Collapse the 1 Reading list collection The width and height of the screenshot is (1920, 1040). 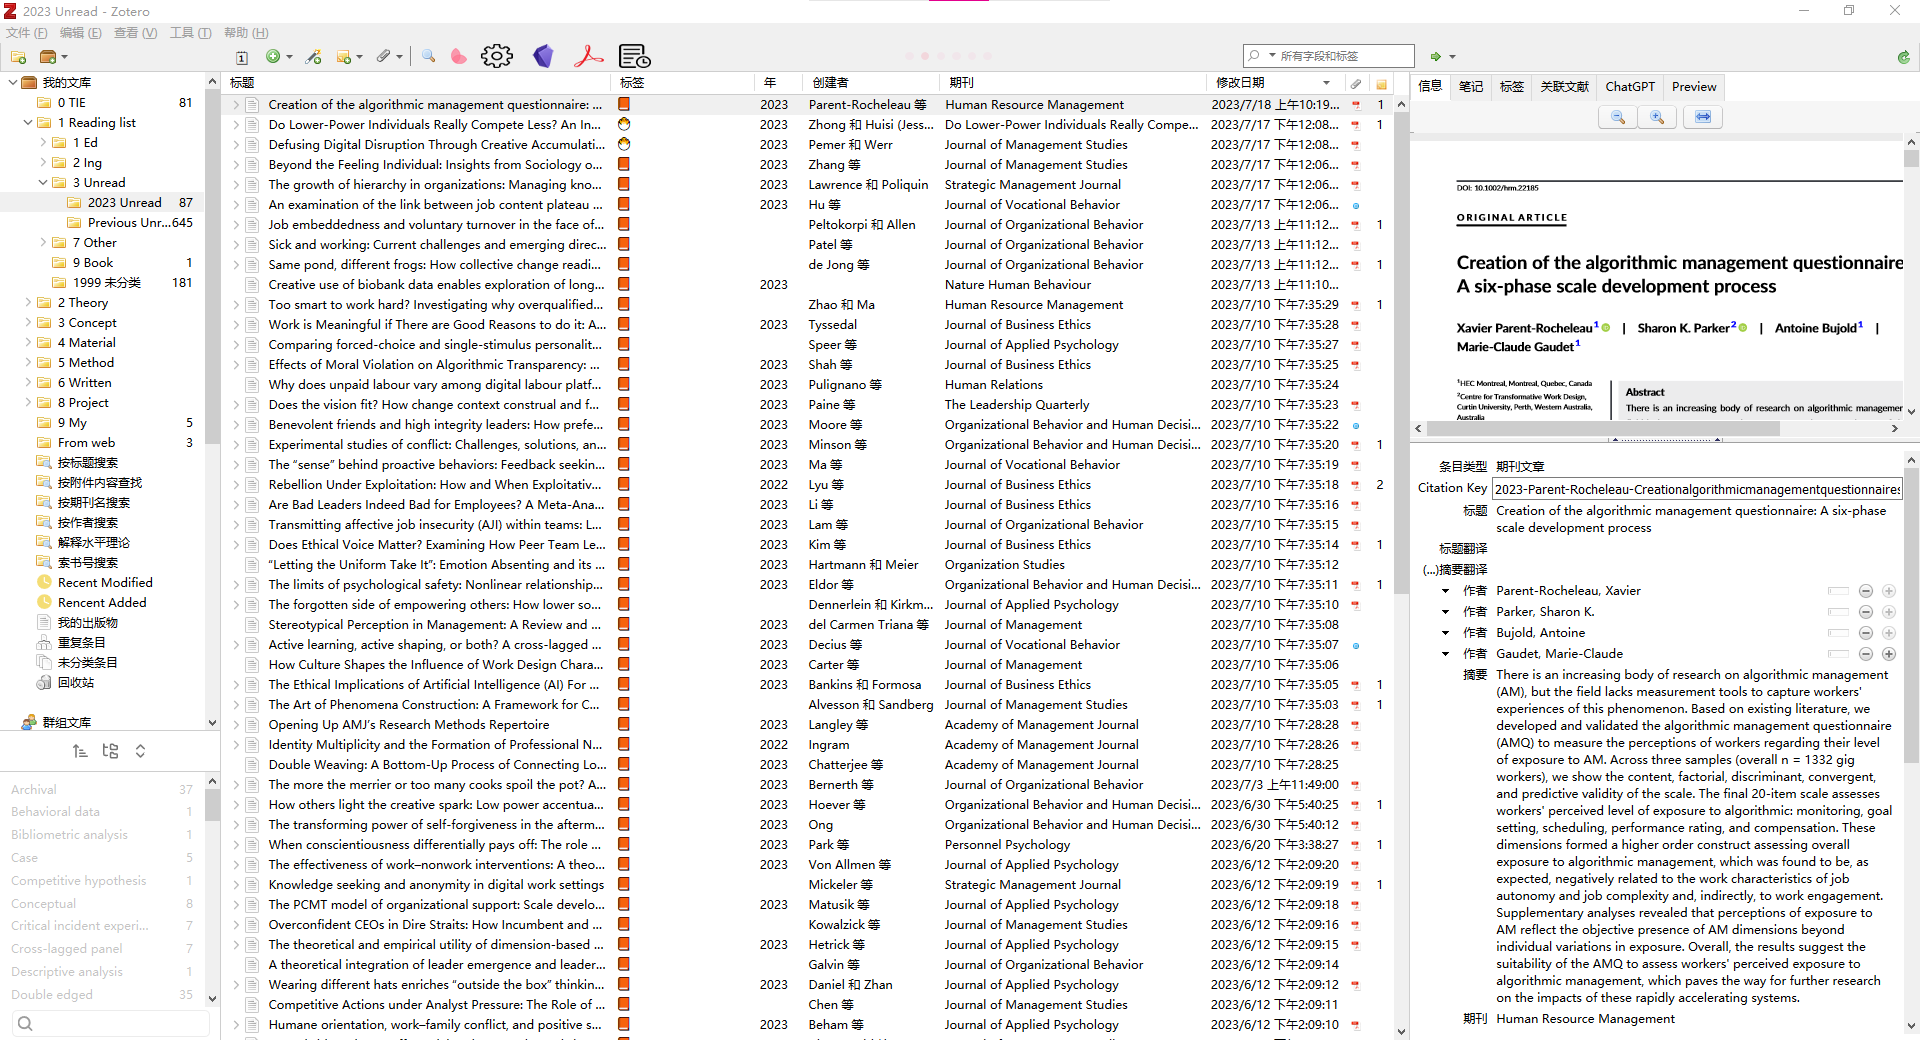pos(27,122)
